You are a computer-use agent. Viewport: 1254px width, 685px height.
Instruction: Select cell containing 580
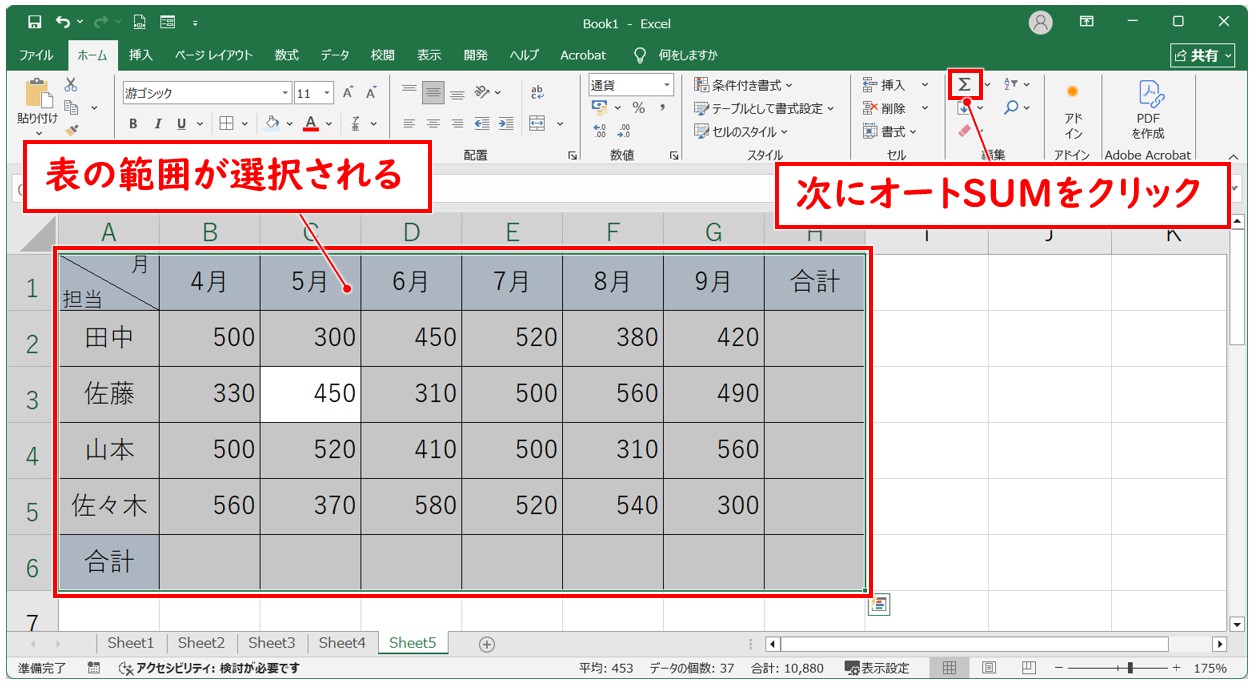click(x=411, y=506)
